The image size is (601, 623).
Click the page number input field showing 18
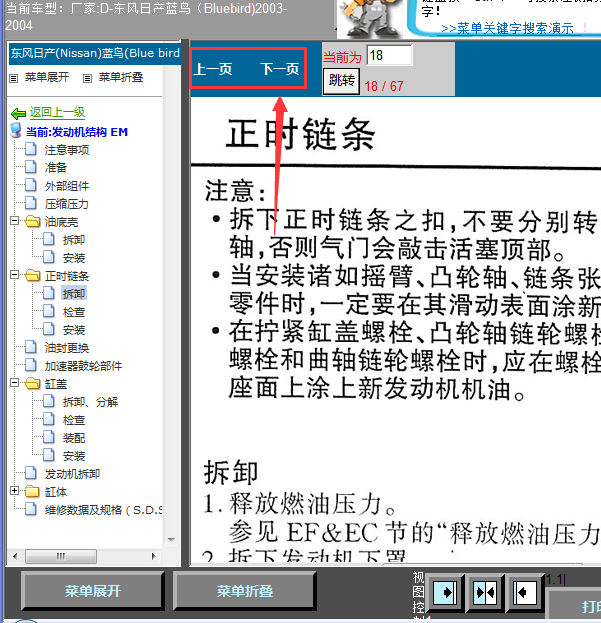pos(390,55)
